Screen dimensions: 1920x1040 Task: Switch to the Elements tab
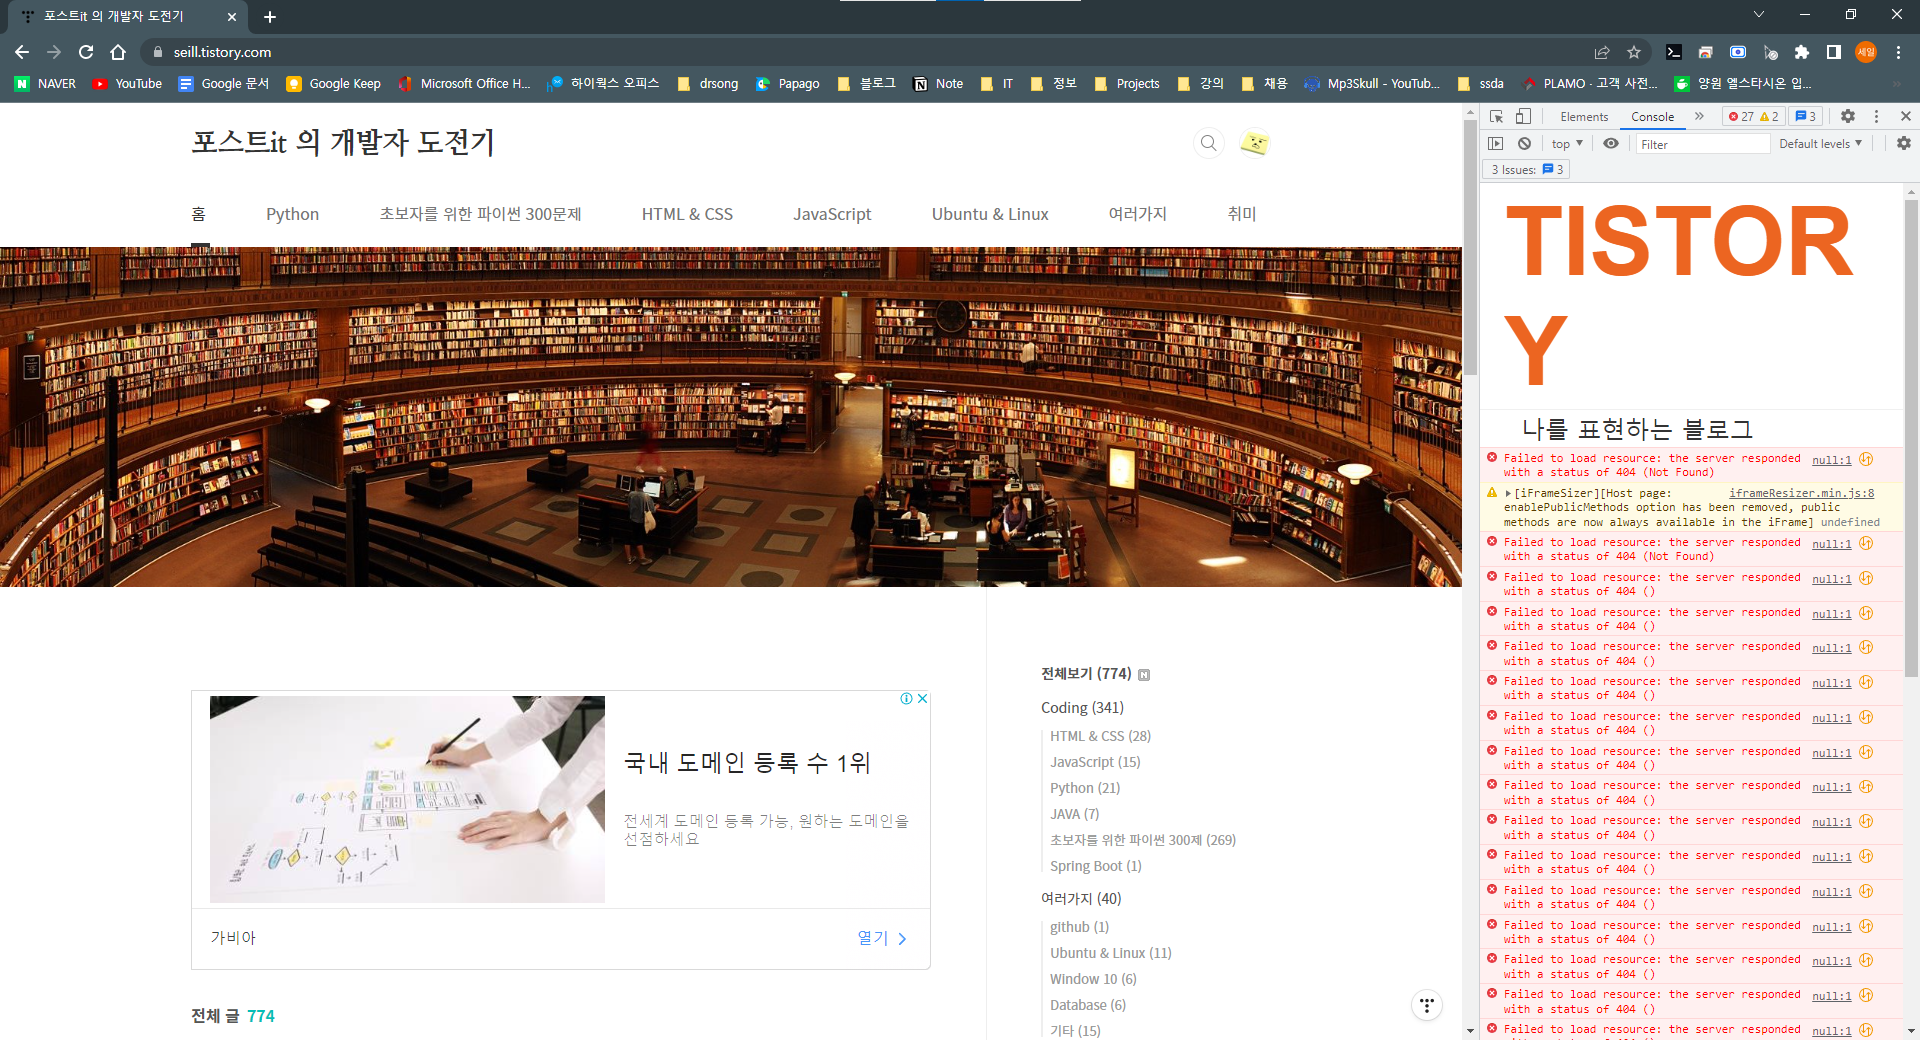(1584, 117)
